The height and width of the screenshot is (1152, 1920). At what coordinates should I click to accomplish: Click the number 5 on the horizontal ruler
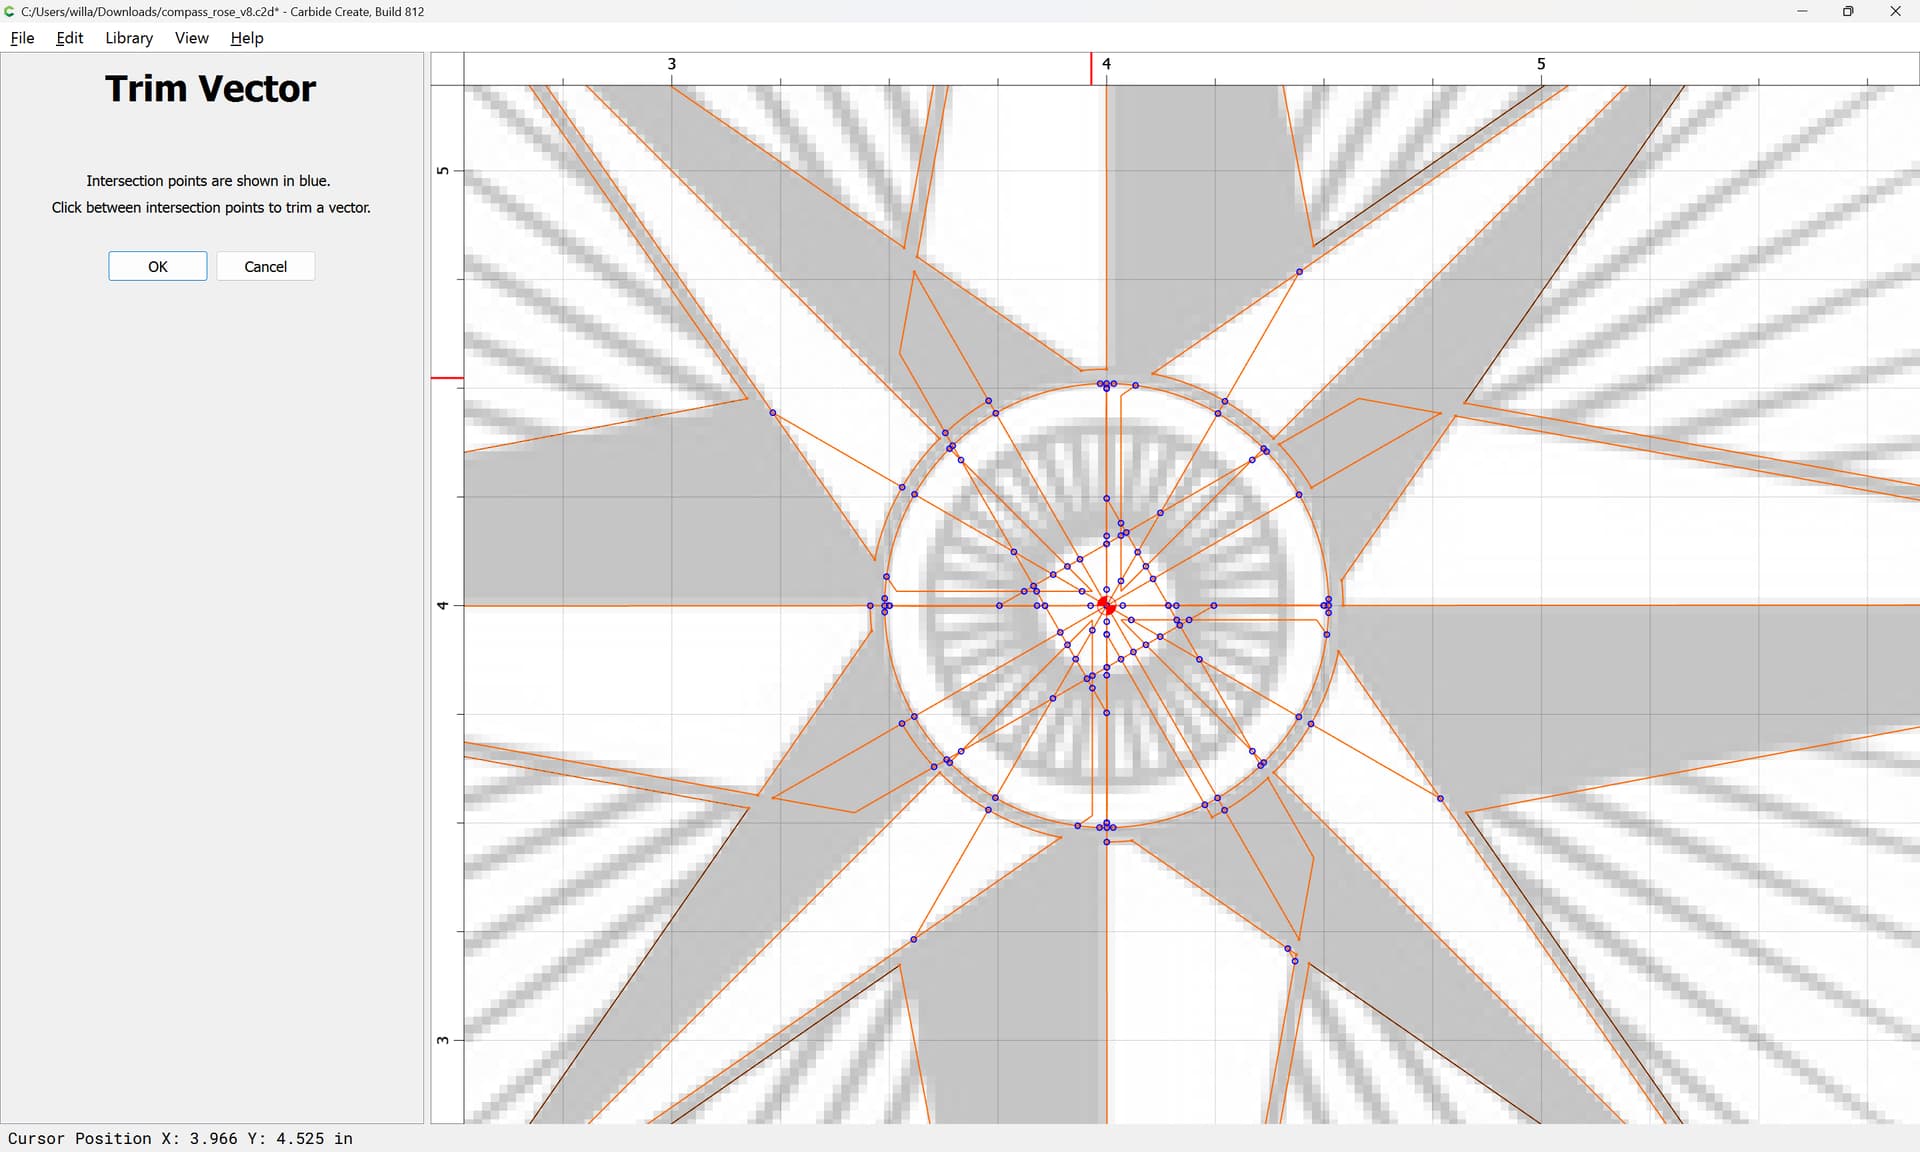(x=1541, y=63)
